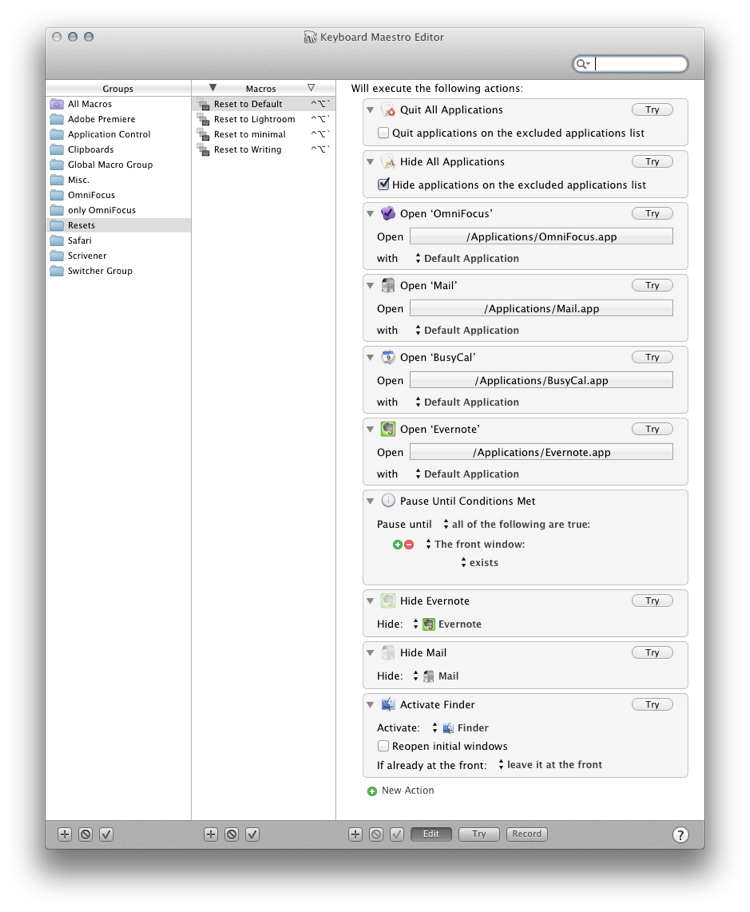Screen dimensions: 750x912
Task: Select the Reset to Default macro
Action: tap(264, 104)
